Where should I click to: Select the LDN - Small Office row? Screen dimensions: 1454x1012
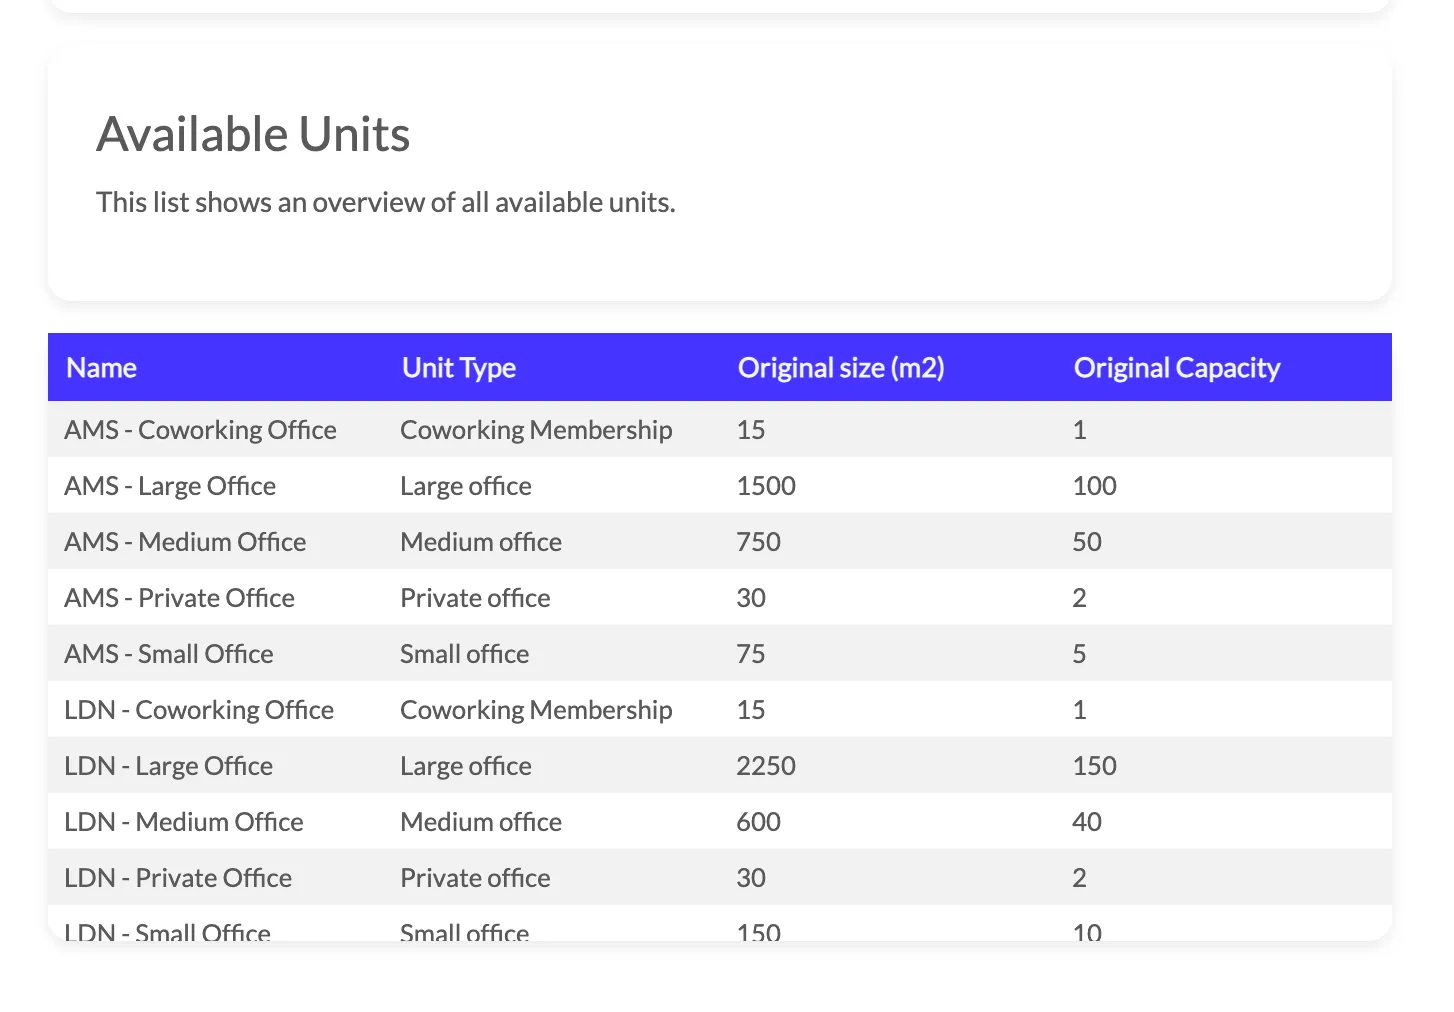click(720, 924)
